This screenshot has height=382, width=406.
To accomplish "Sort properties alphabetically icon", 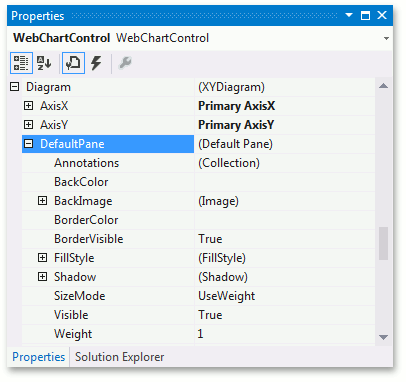I will point(44,63).
